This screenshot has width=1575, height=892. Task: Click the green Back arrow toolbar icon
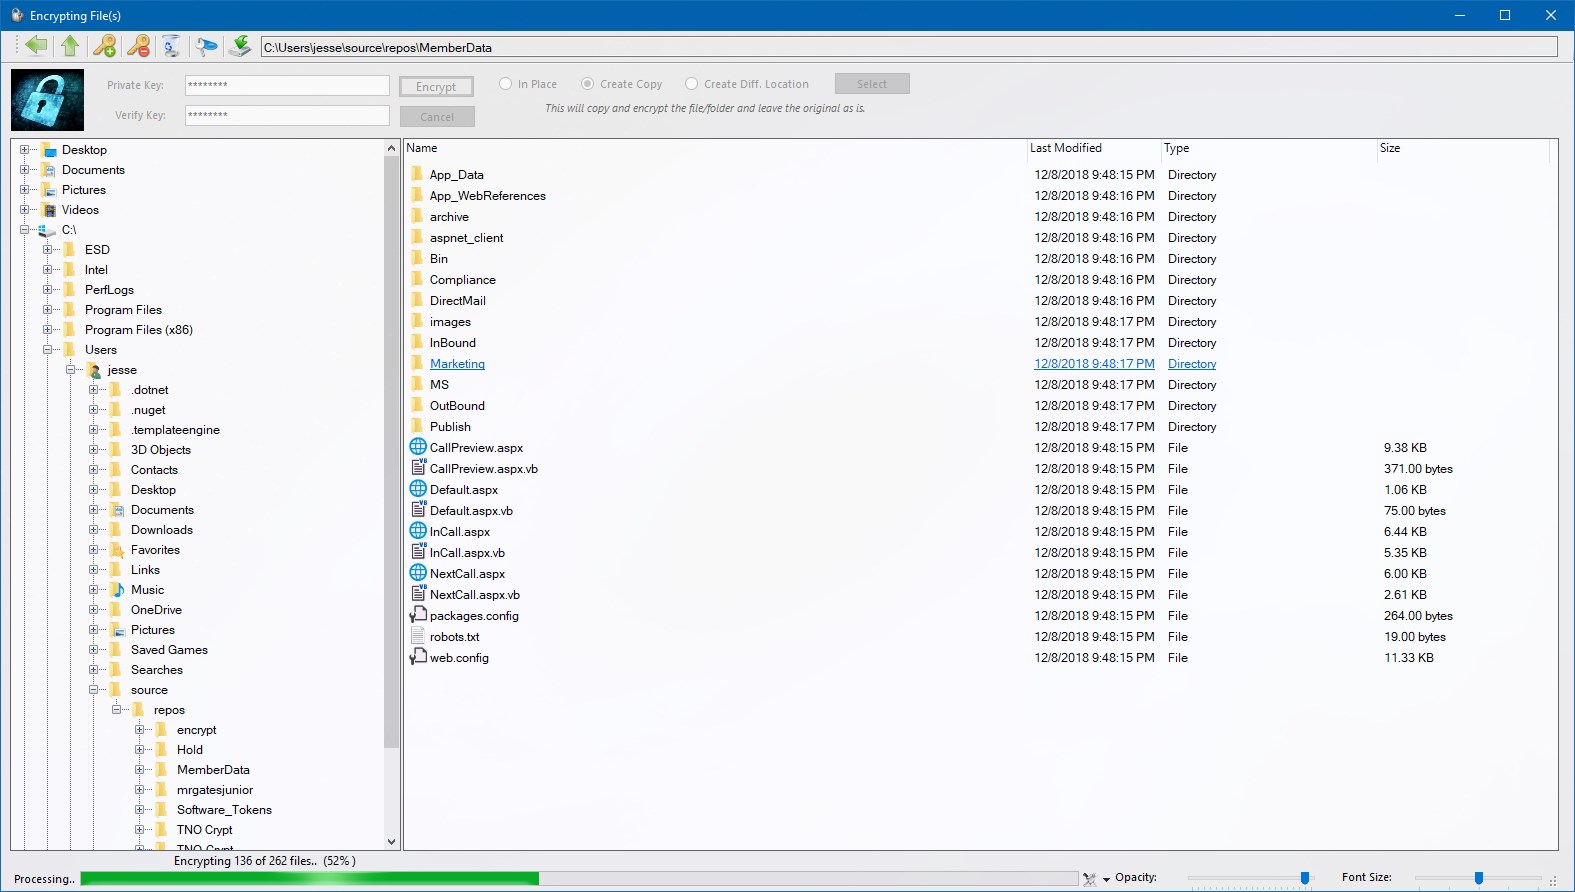[x=37, y=45]
